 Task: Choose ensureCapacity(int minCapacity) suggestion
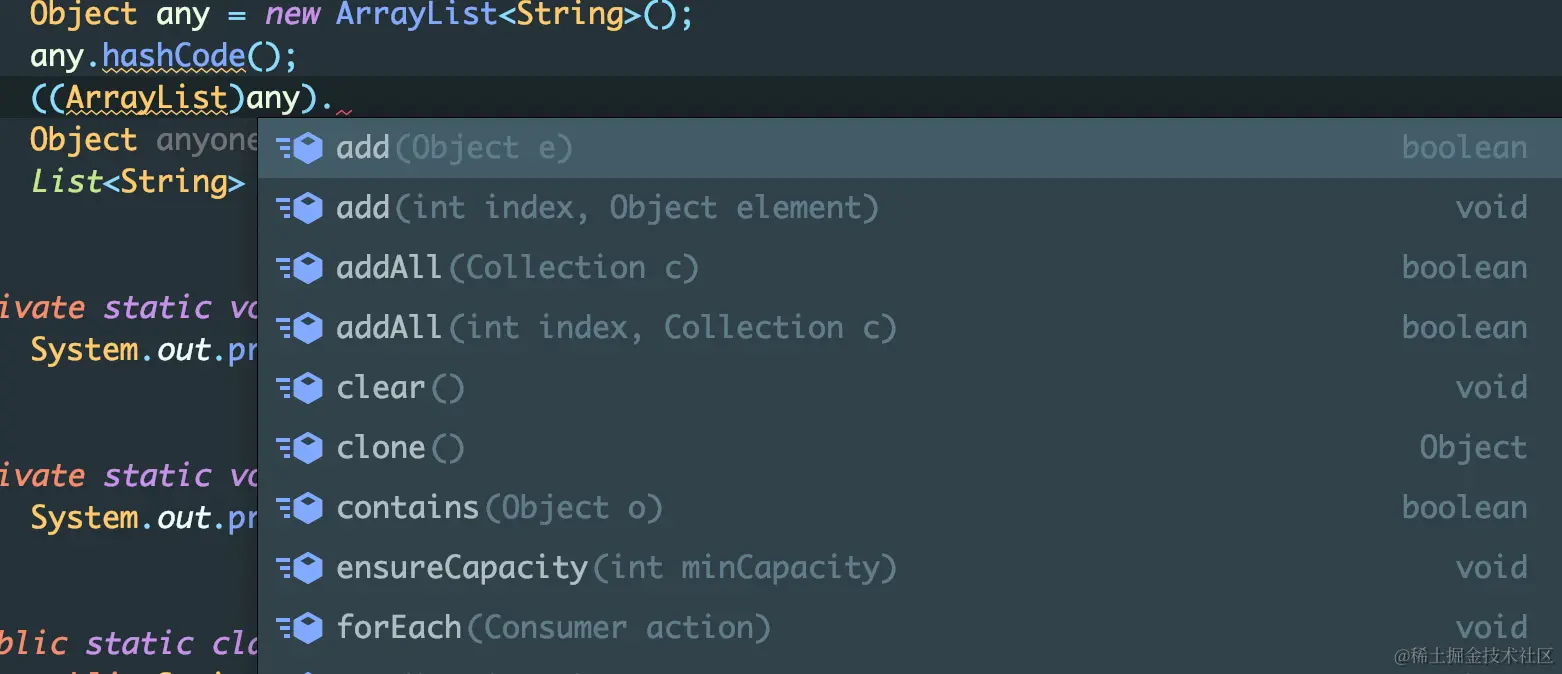coord(616,568)
